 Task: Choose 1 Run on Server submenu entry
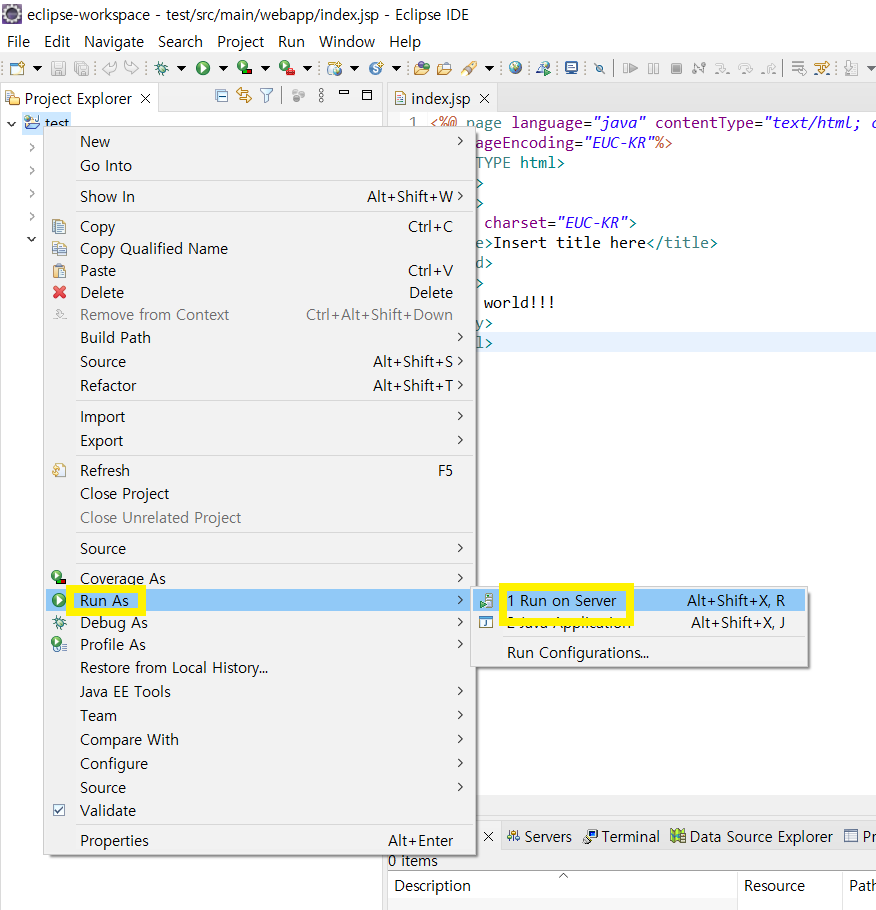point(640,601)
